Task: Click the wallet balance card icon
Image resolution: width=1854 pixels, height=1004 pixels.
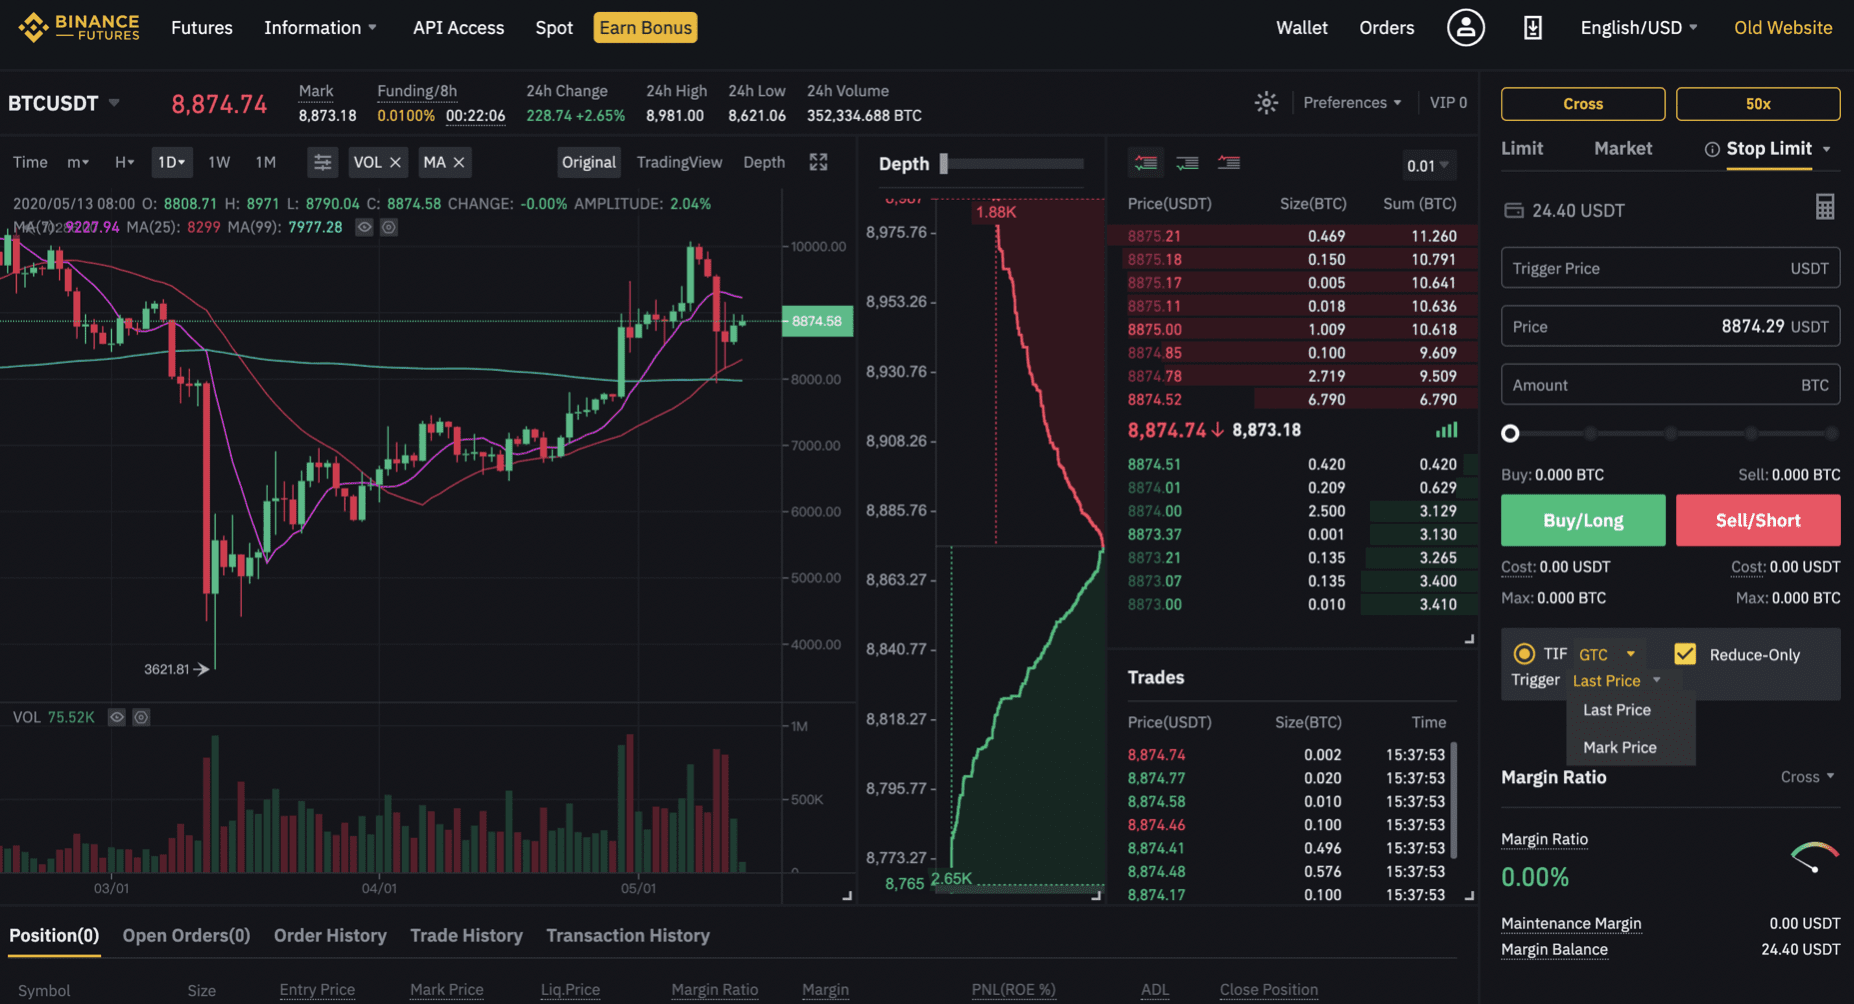Action: click(x=1514, y=210)
